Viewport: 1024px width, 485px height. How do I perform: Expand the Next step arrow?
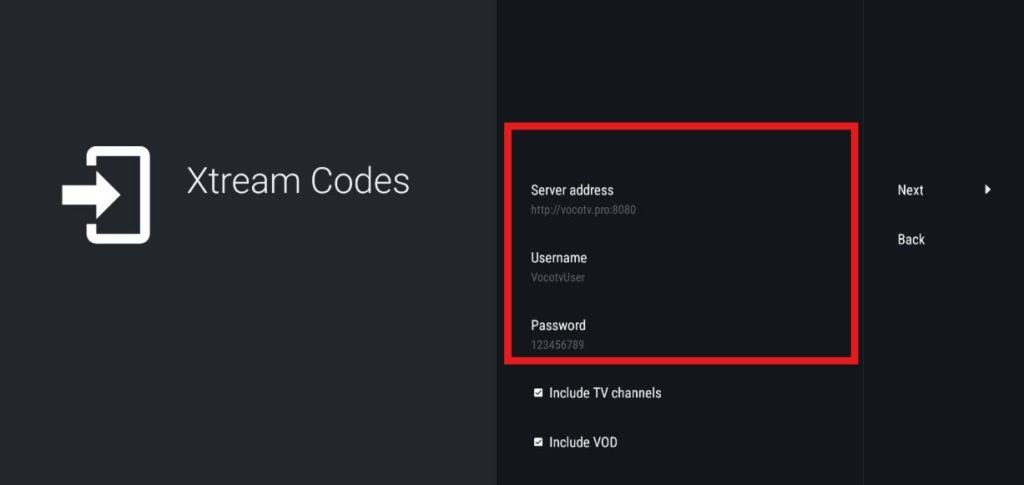click(988, 189)
